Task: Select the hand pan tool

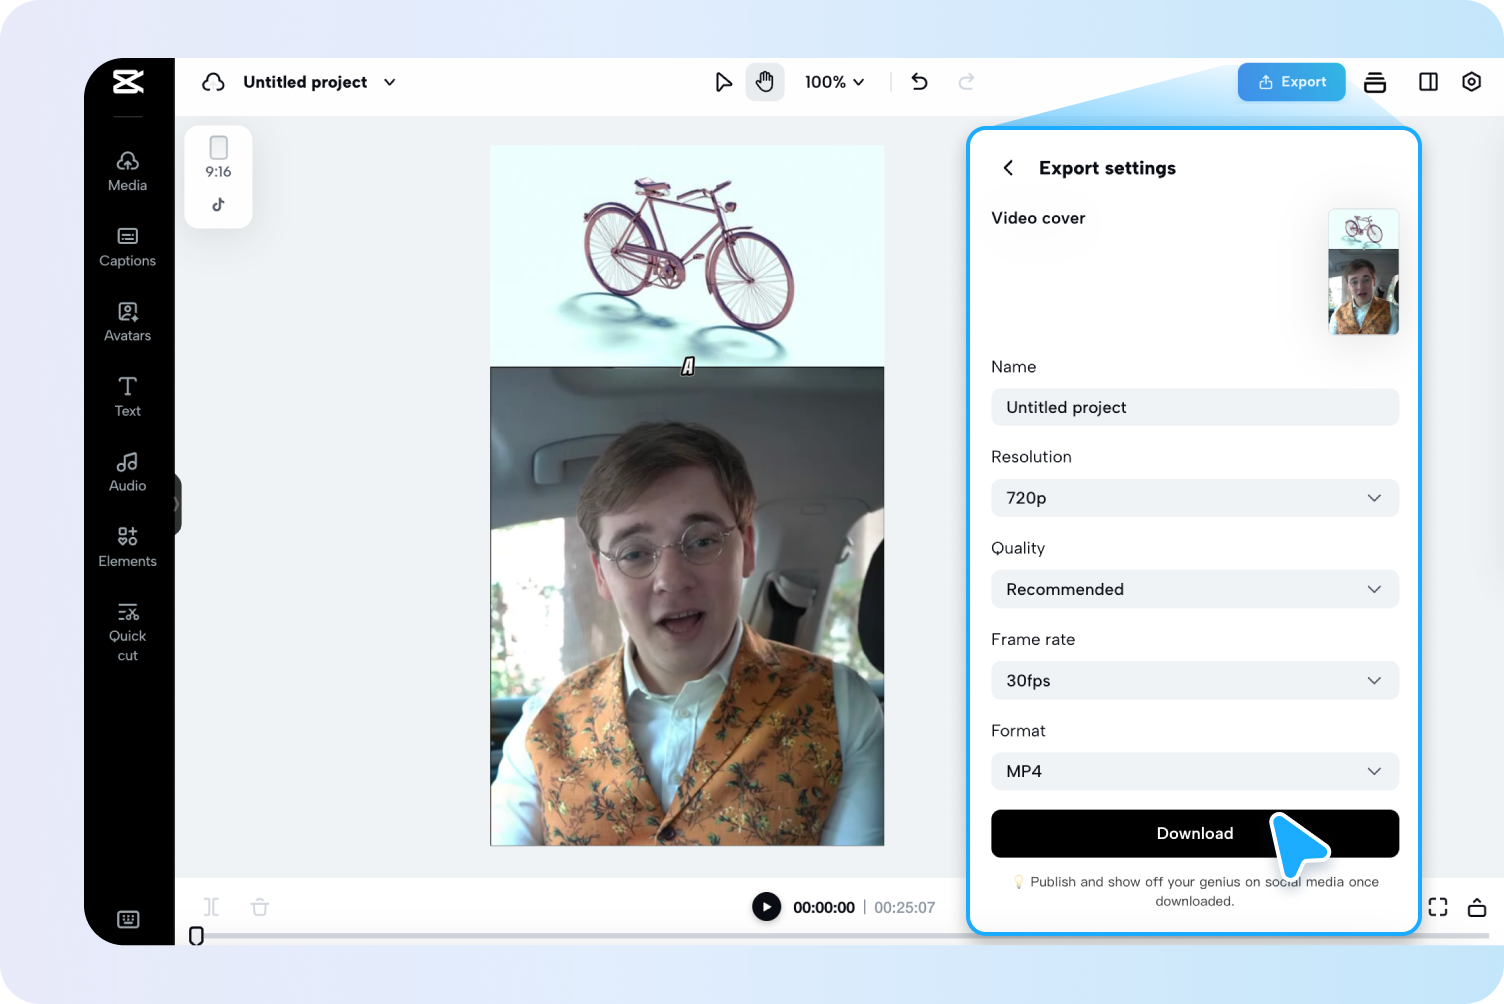Action: pos(765,82)
